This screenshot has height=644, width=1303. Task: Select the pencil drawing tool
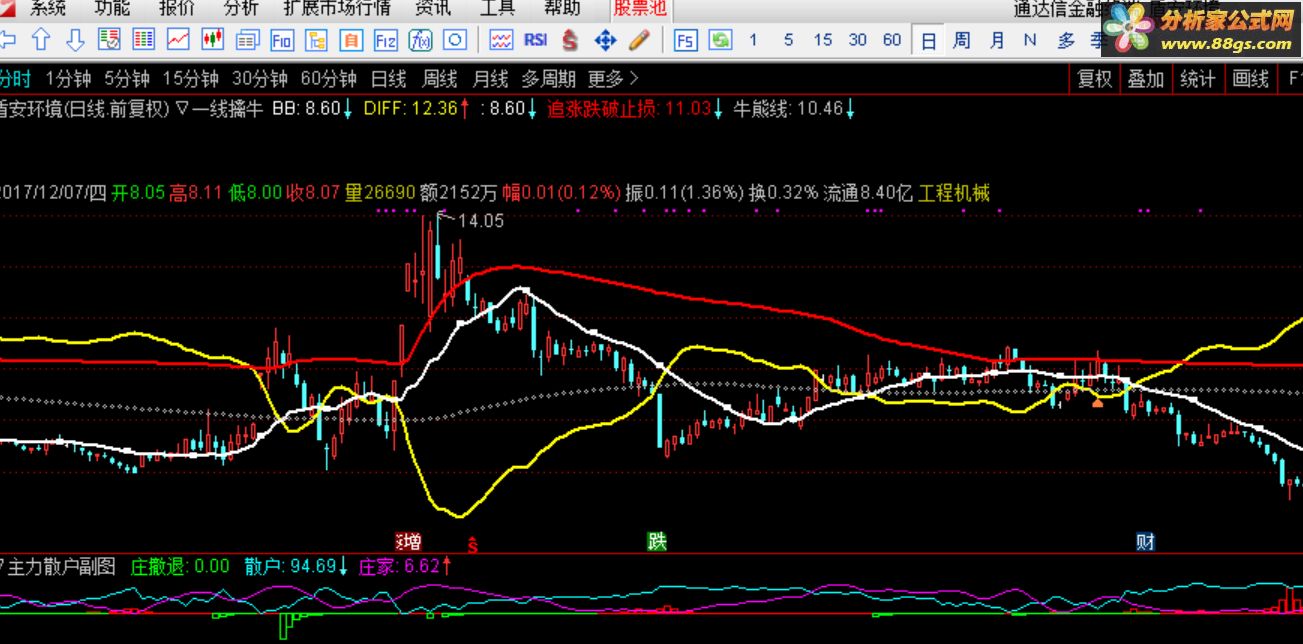click(639, 40)
